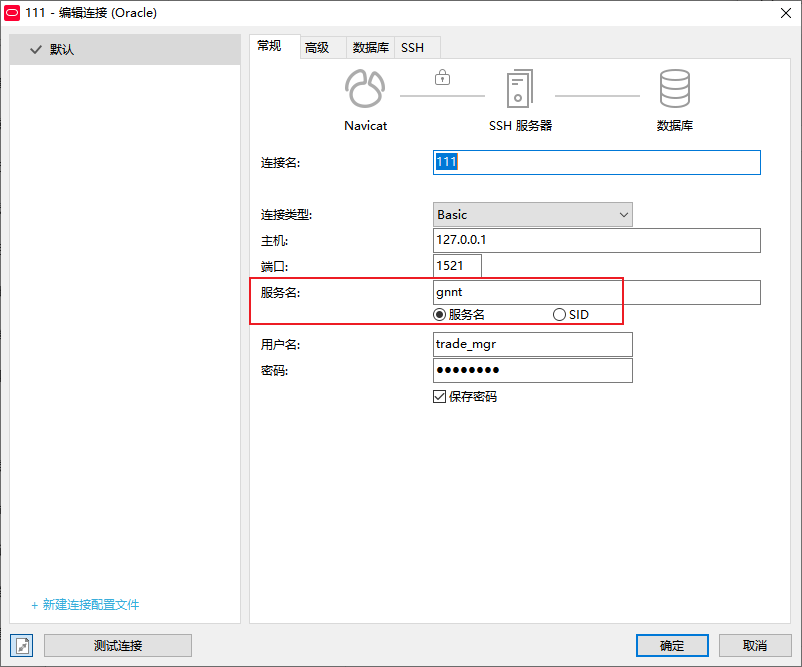The width and height of the screenshot is (802, 667).
Task: Click the database cylinder icon
Action: tap(675, 88)
